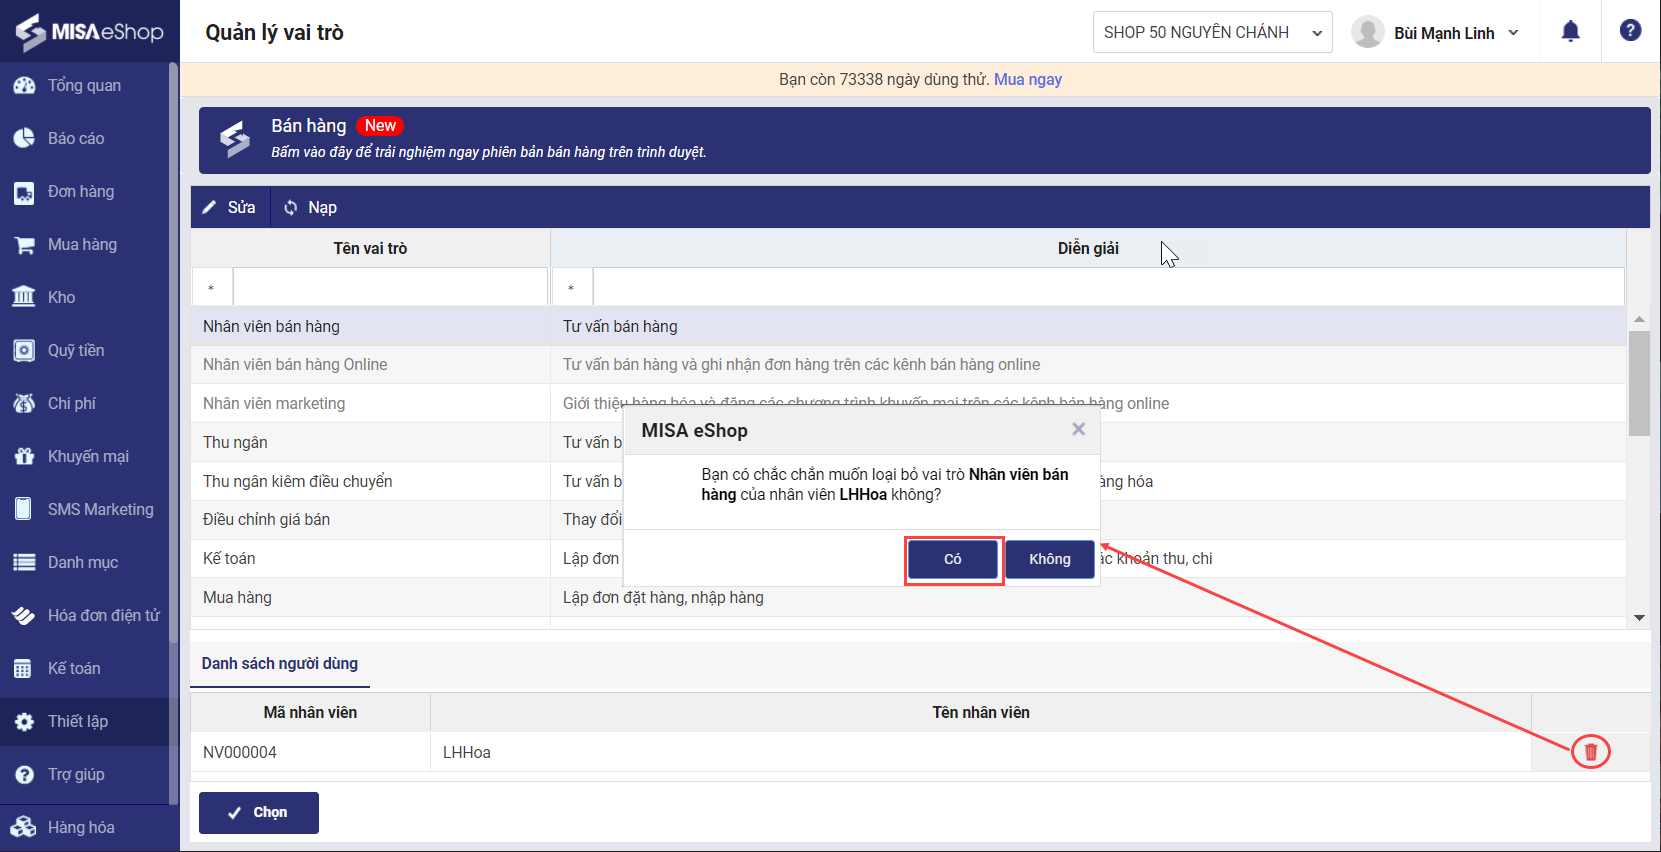This screenshot has height=852, width=1661.
Task: Open Diễn giải filter operator dropdown
Action: coord(572,287)
